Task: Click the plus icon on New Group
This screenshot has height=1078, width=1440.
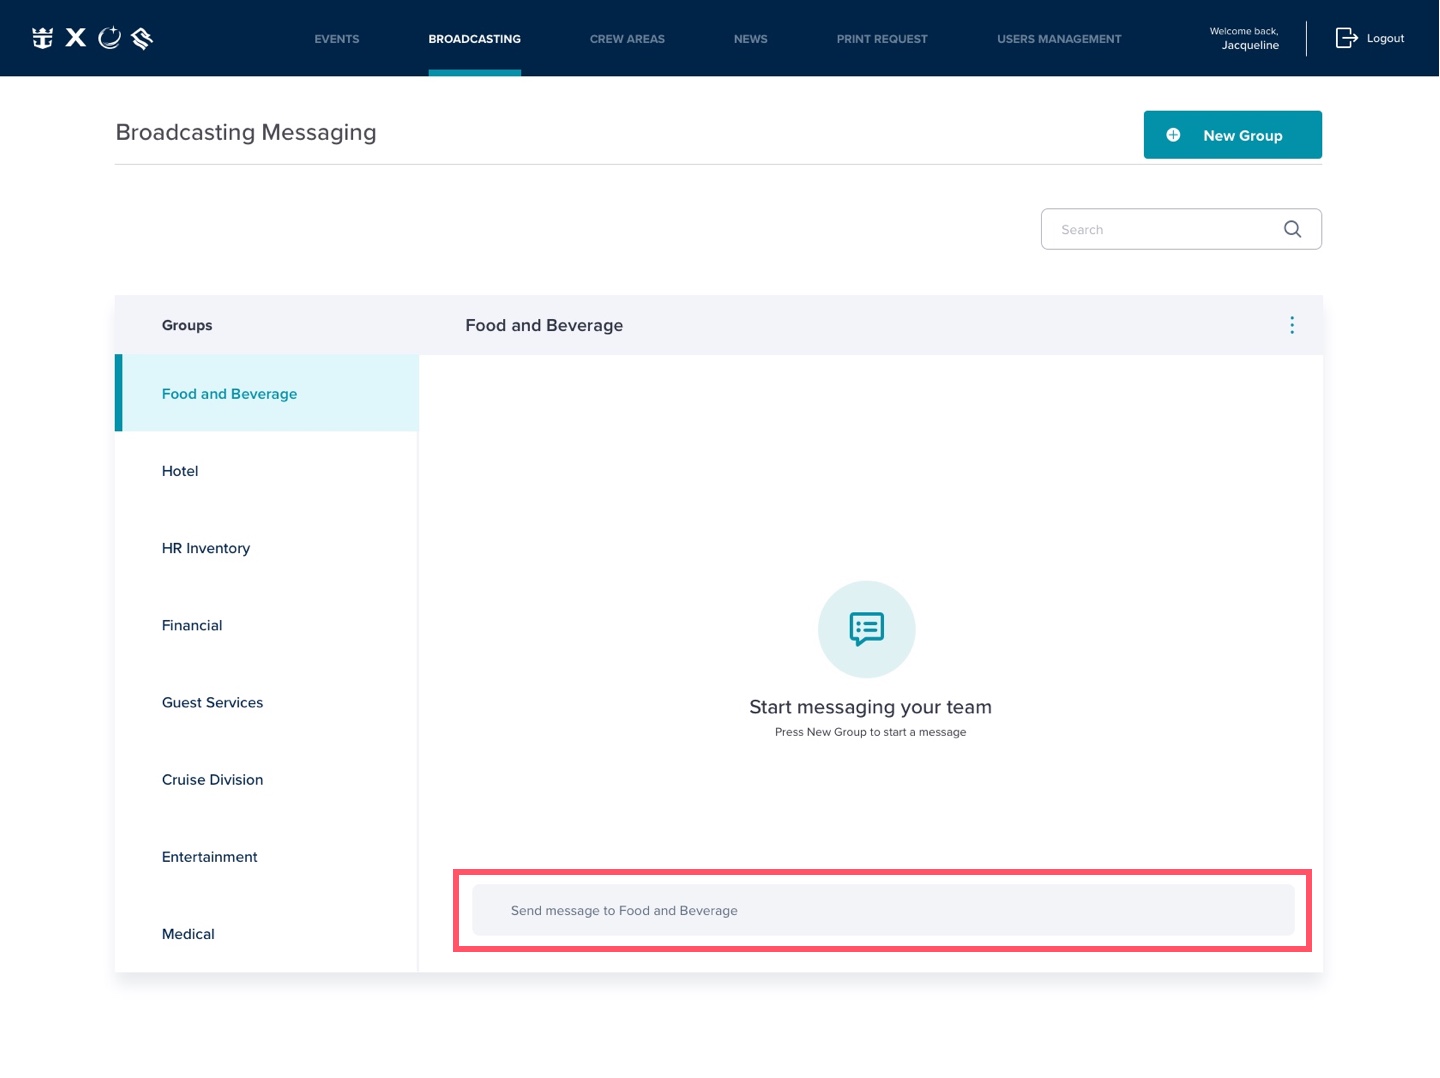Action: pos(1173,135)
